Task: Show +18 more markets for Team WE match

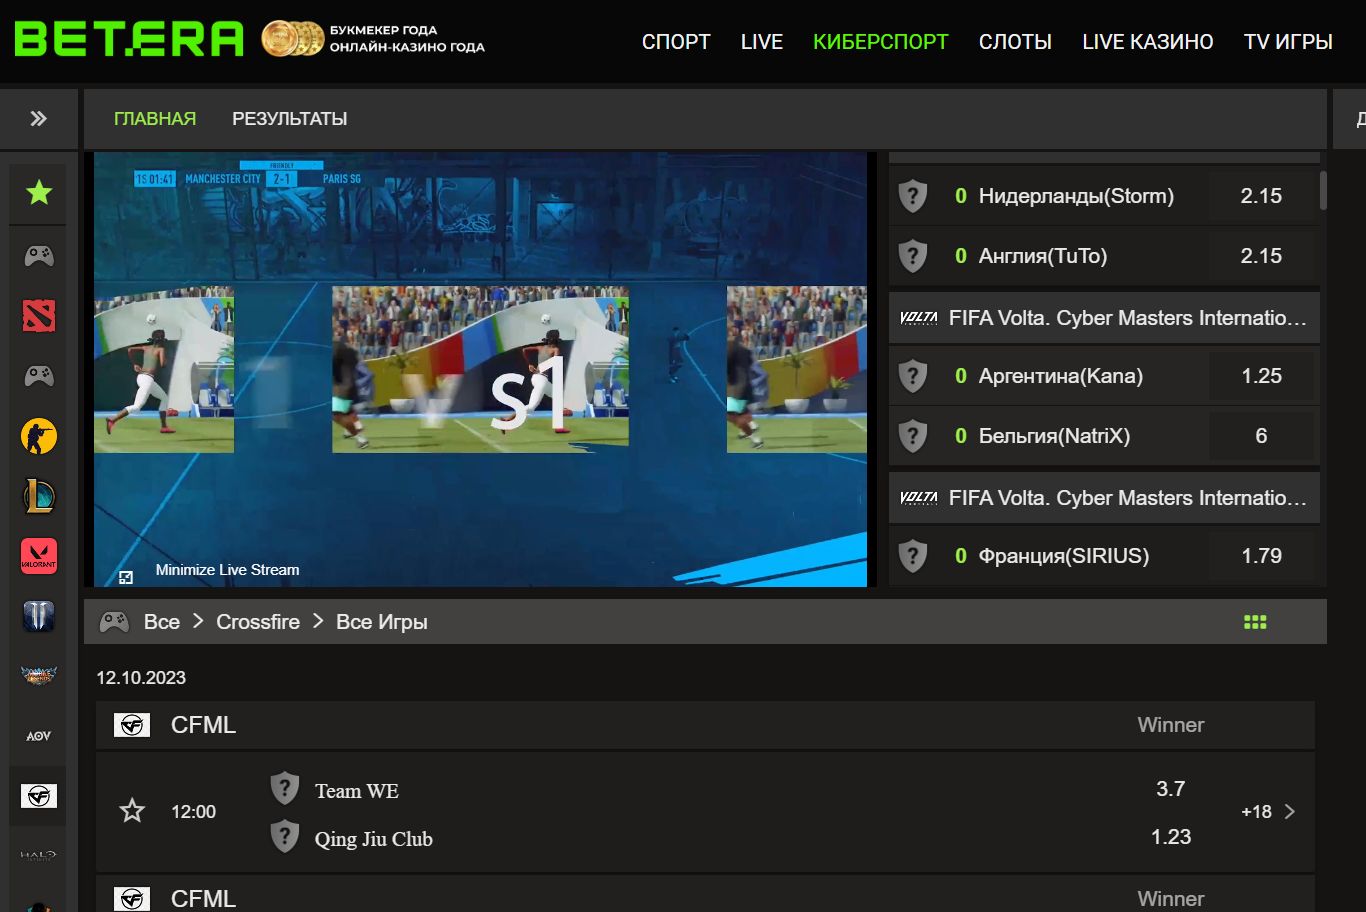Action: [1268, 812]
